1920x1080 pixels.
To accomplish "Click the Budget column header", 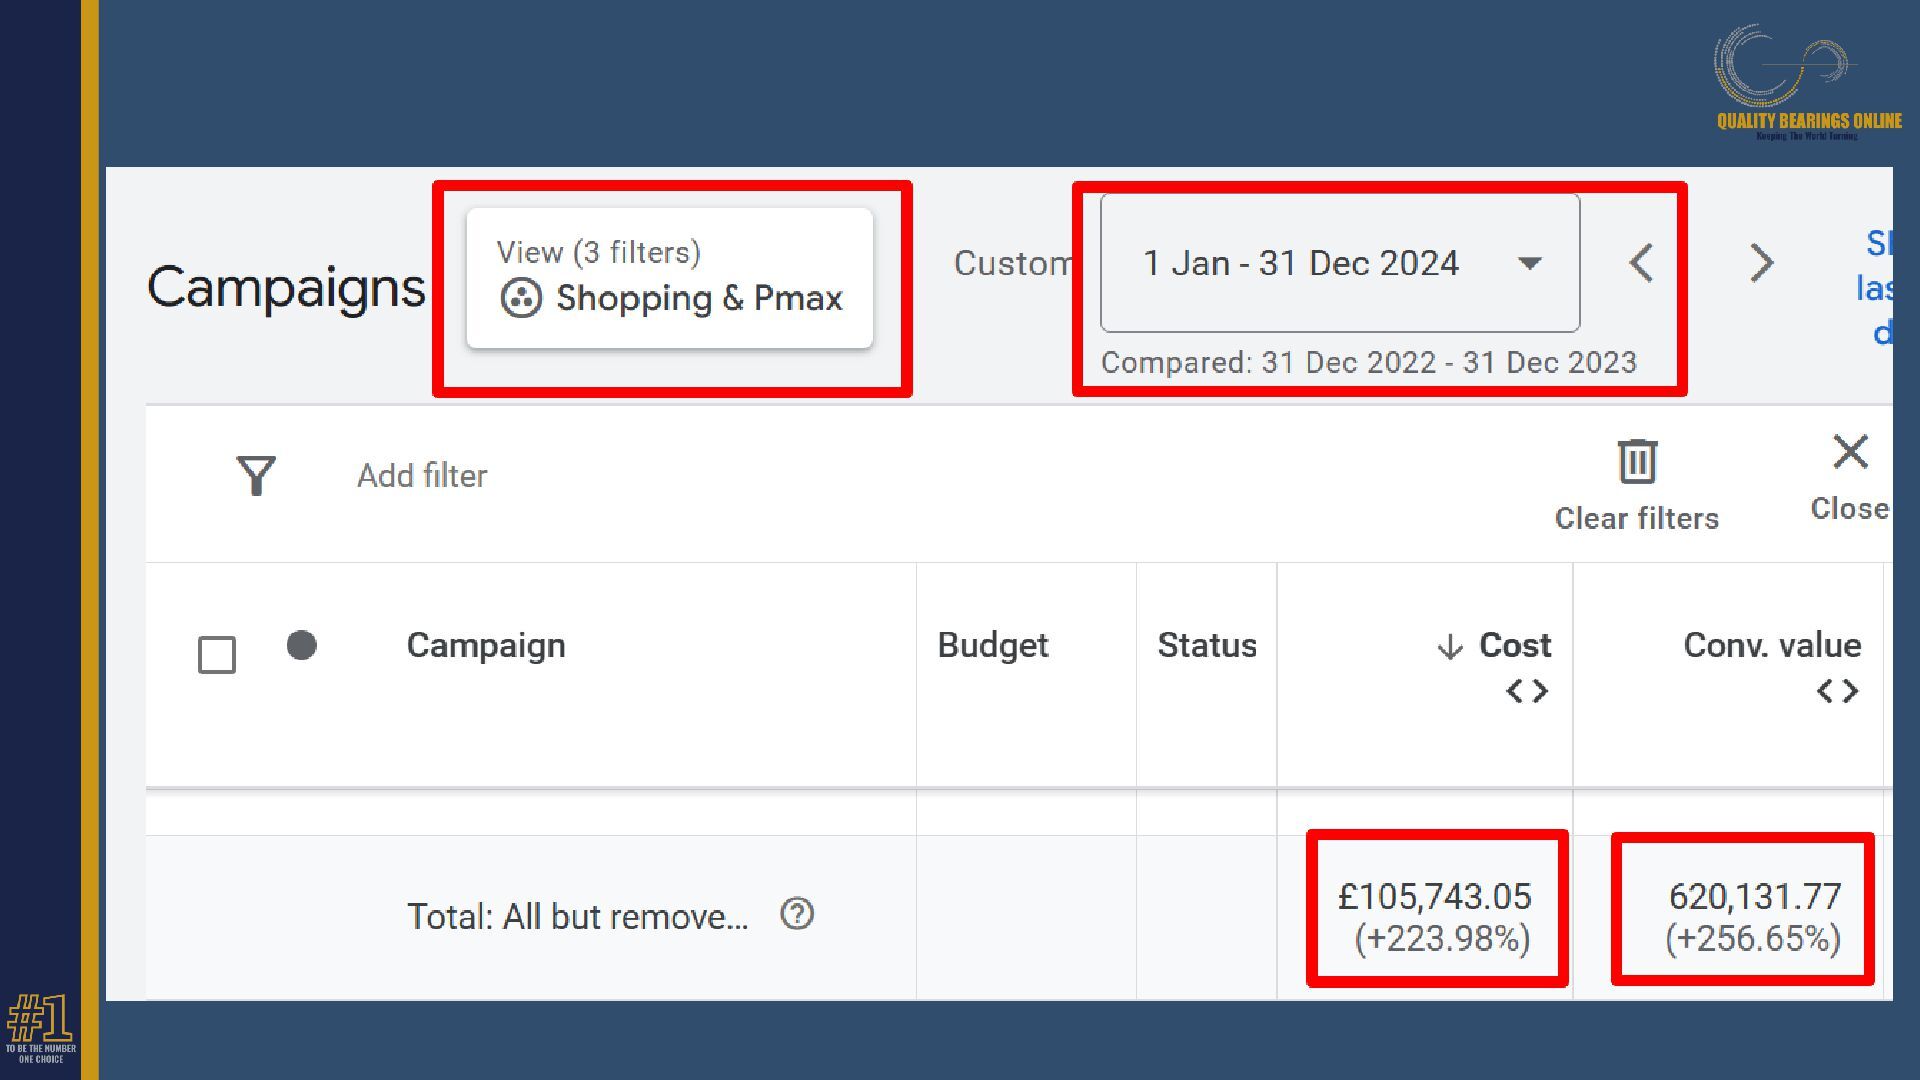I will click(992, 646).
